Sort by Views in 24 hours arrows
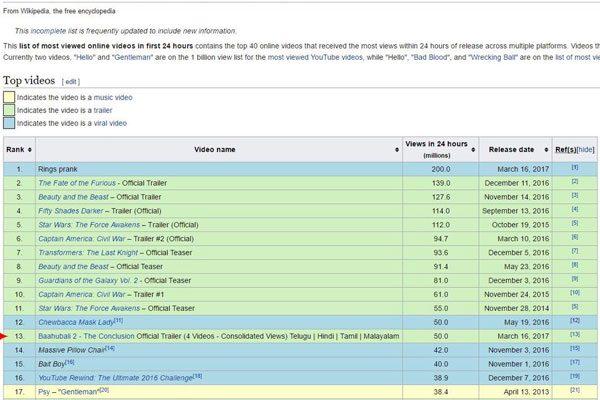The height and width of the screenshot is (400, 600). click(x=473, y=150)
